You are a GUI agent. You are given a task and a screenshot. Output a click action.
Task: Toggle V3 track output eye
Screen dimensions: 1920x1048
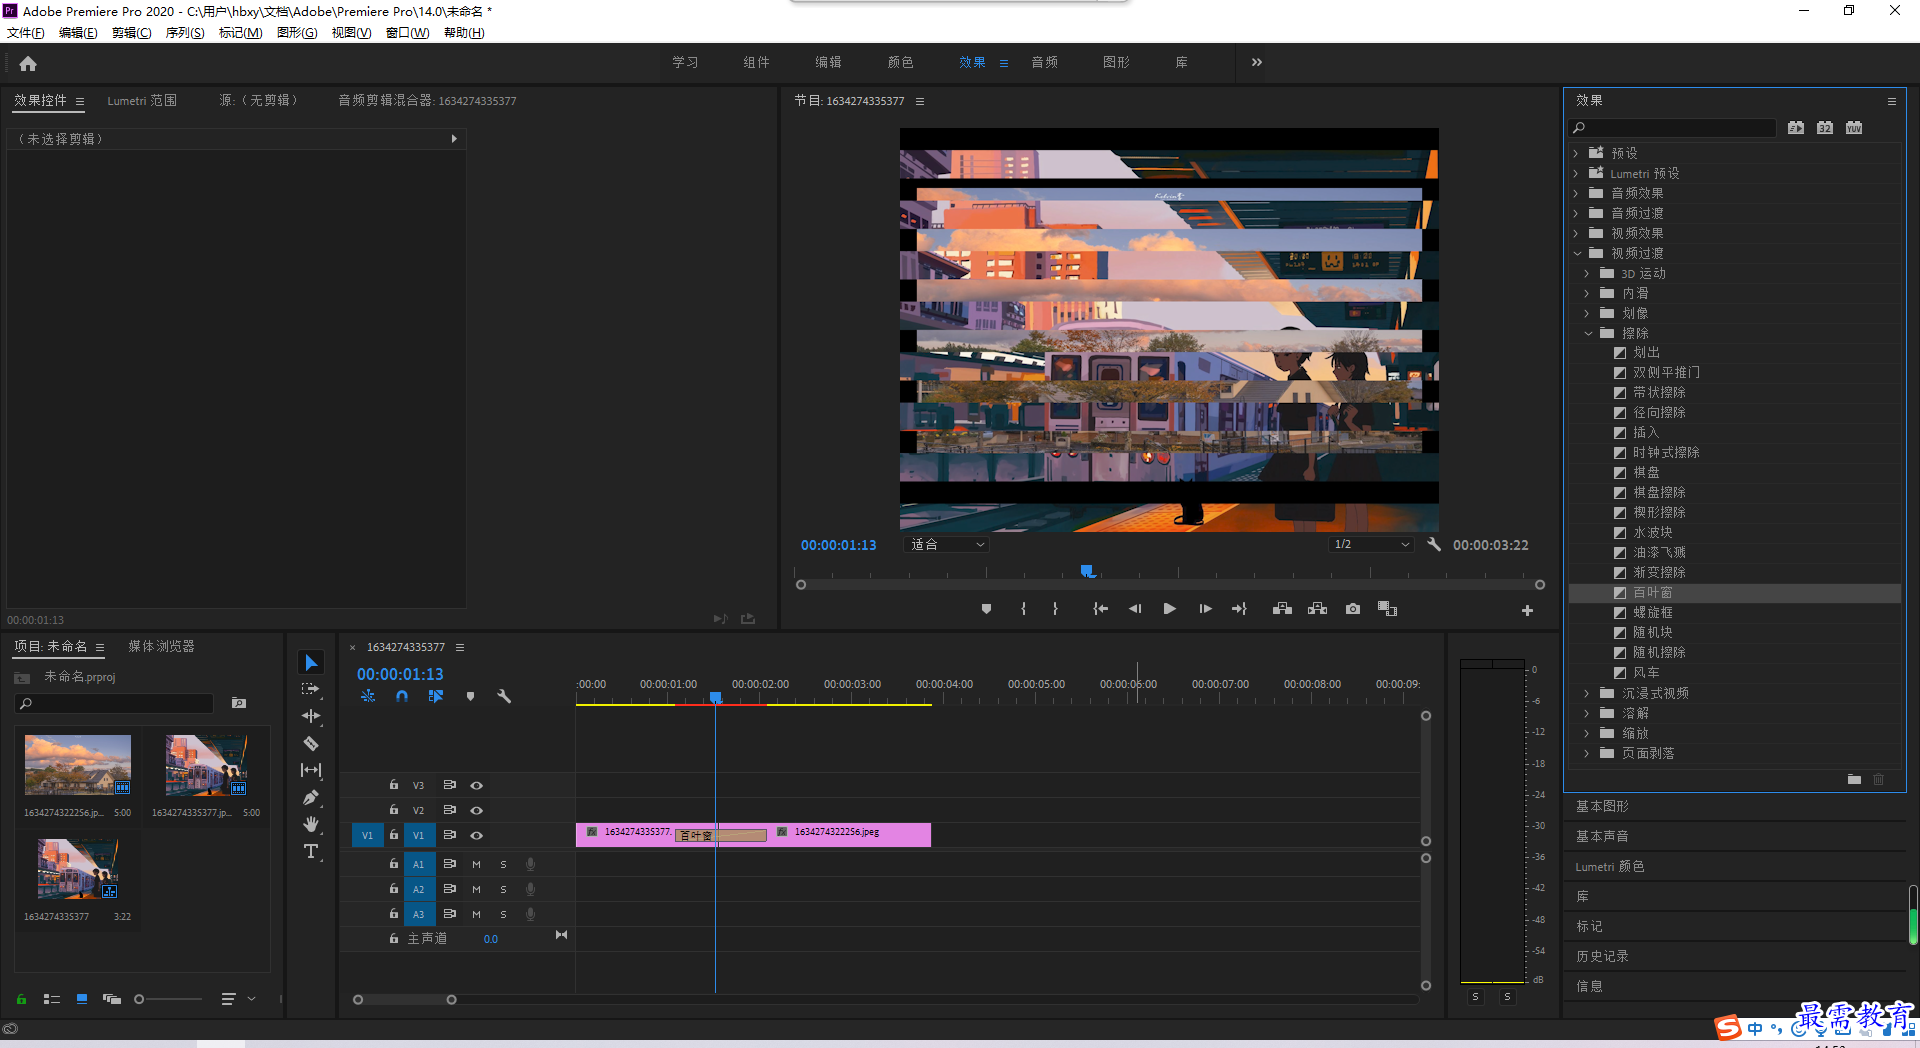coord(477,786)
